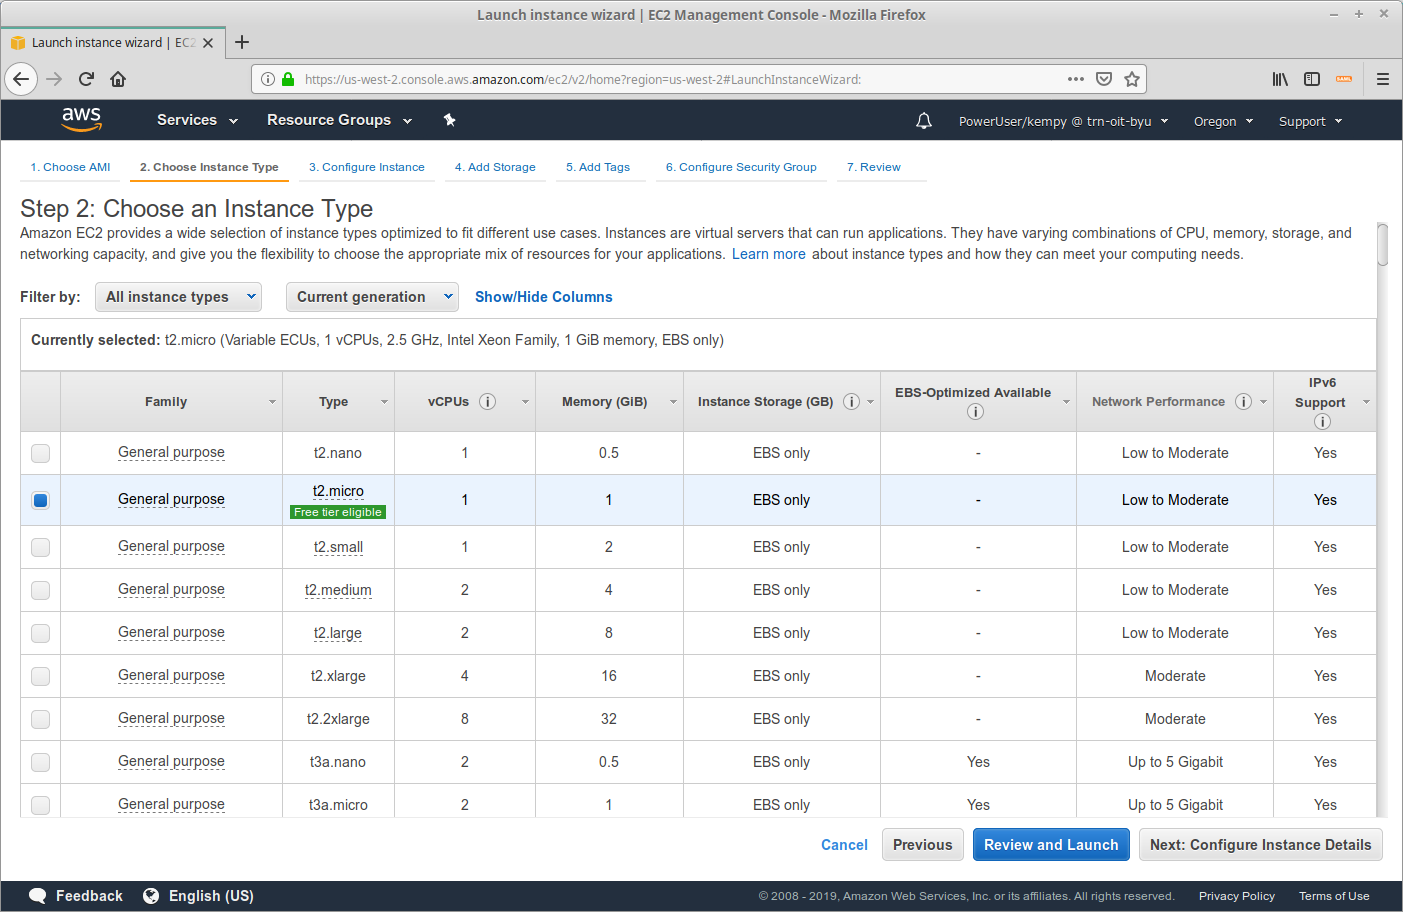The height and width of the screenshot is (912, 1403).
Task: Click the AWS logo home icon
Action: tap(81, 119)
